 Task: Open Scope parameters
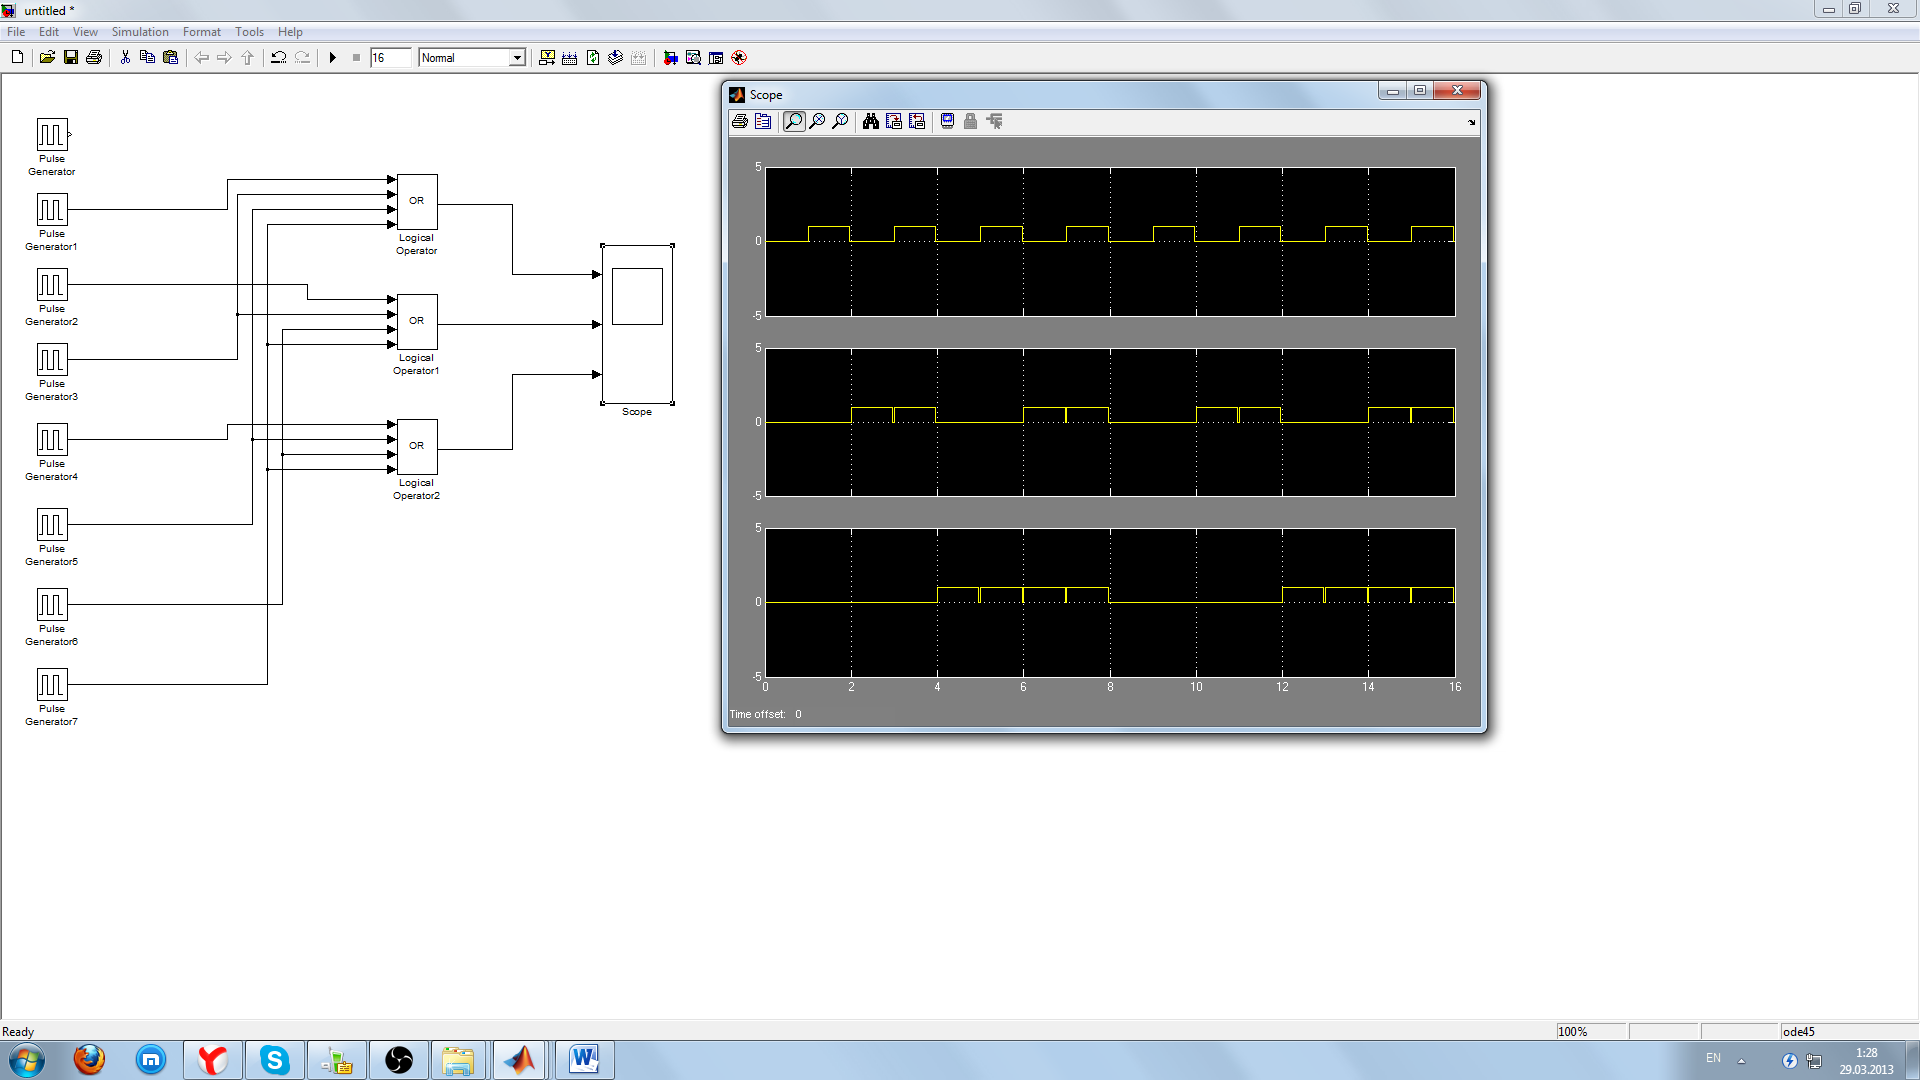tap(763, 121)
